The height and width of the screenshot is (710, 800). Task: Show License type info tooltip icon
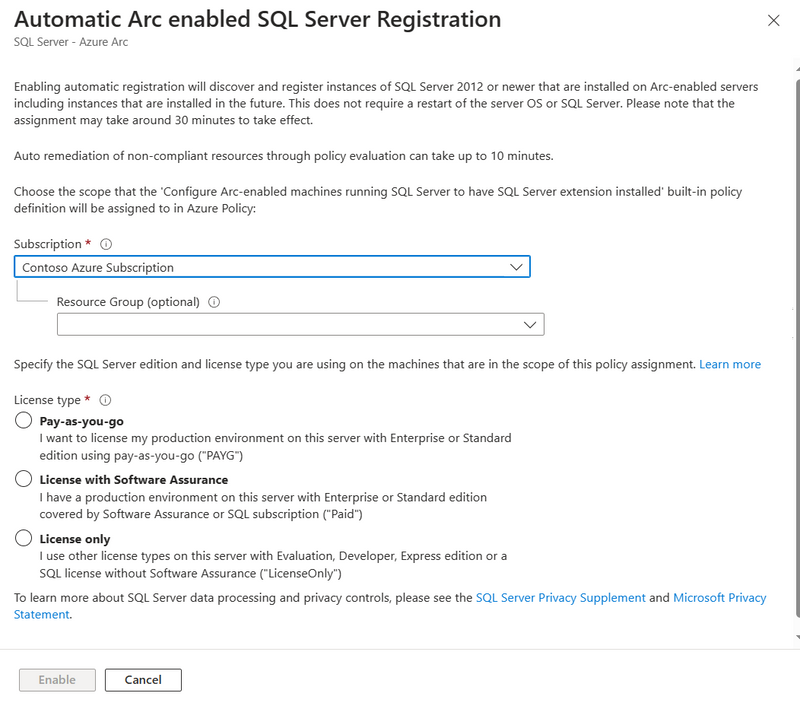tap(105, 400)
